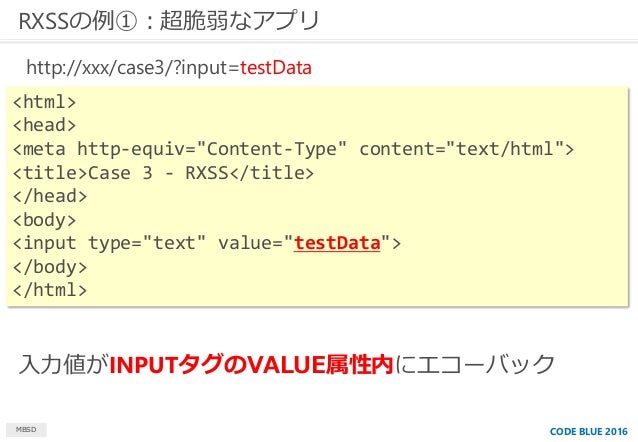Click the CODE BLUE 2016 footer label

(x=589, y=432)
